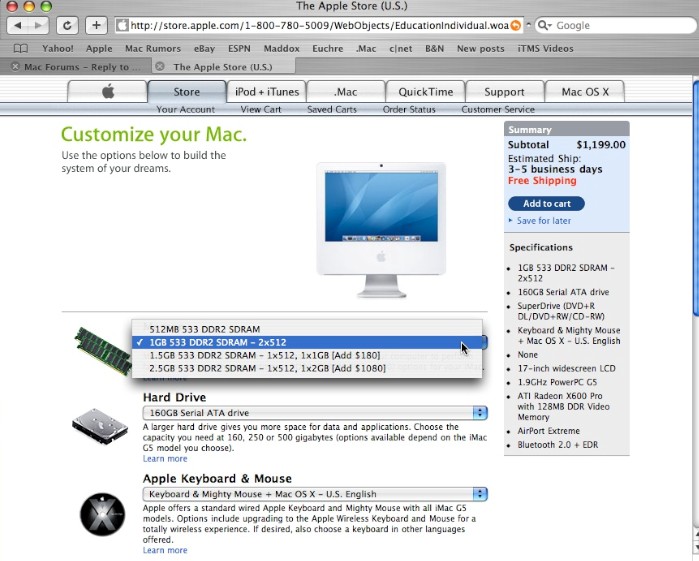Click in the URL address field

click(319, 25)
